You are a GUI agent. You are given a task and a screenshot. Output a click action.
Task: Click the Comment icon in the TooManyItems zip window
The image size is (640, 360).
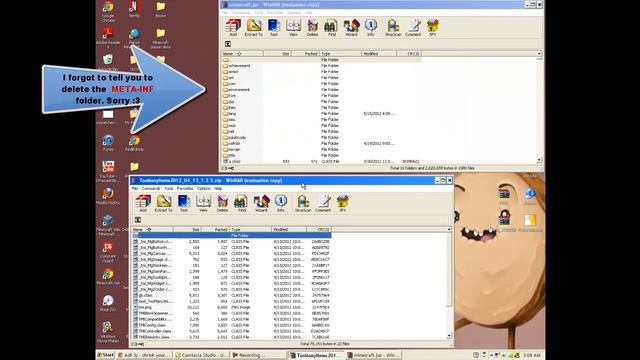tap(323, 203)
